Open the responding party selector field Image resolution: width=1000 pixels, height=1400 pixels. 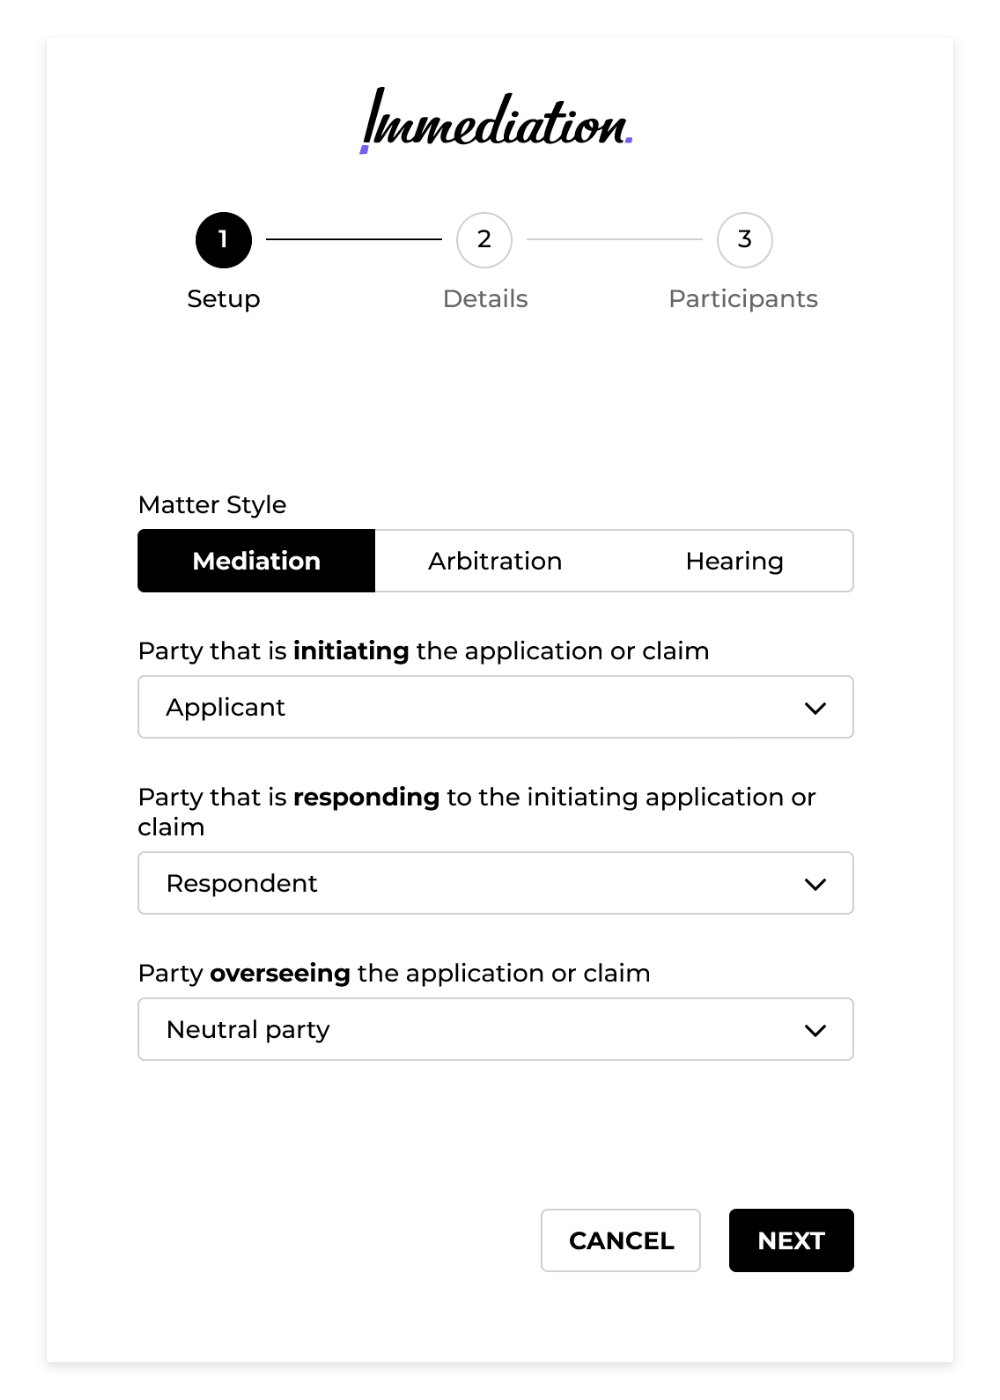tap(495, 883)
